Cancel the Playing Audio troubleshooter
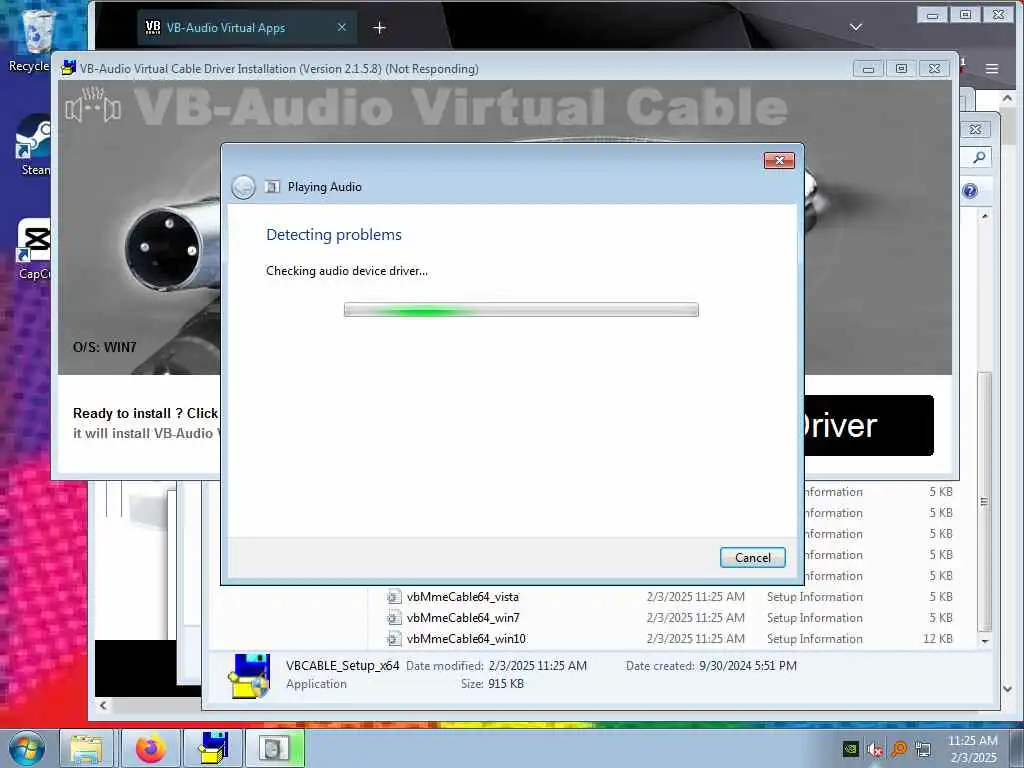The width and height of the screenshot is (1024, 768). coord(752,557)
